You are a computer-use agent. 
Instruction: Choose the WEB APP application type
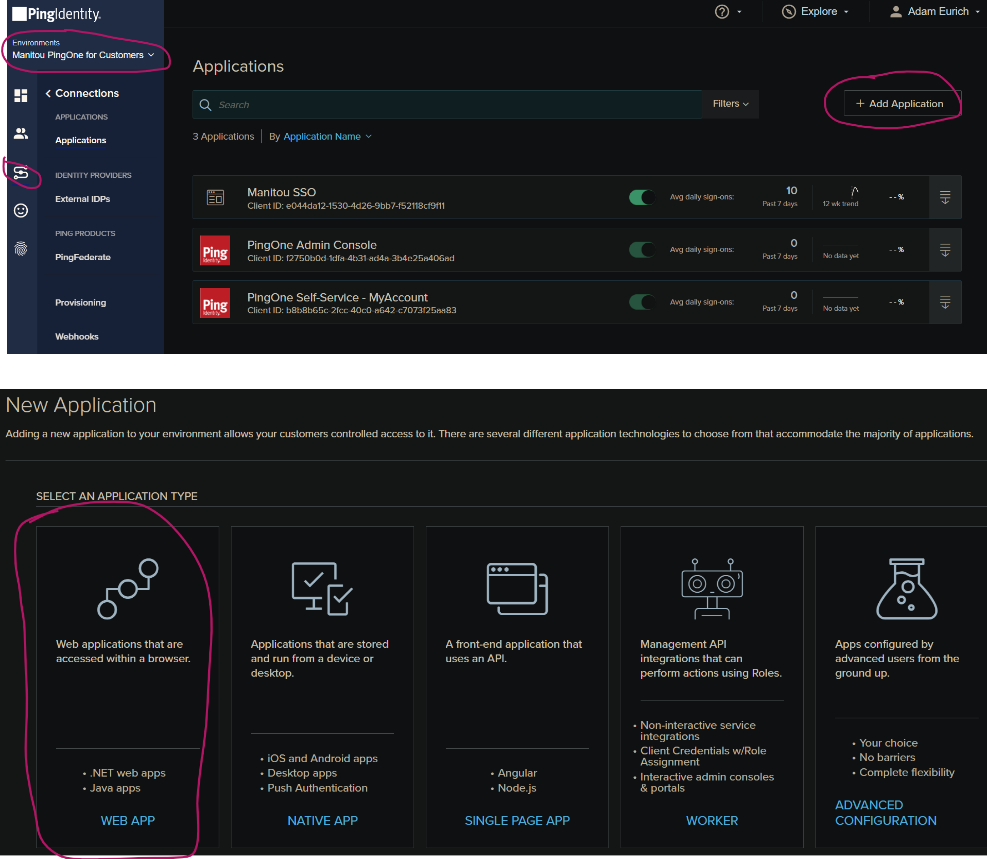(x=128, y=821)
